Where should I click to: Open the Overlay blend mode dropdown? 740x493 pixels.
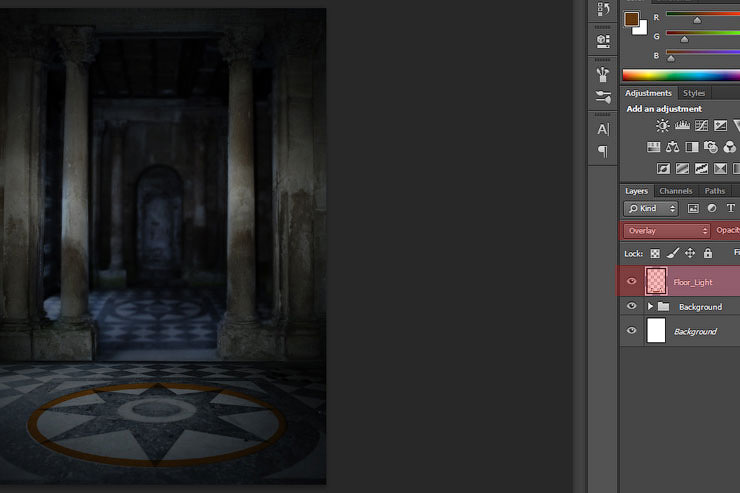tap(666, 231)
